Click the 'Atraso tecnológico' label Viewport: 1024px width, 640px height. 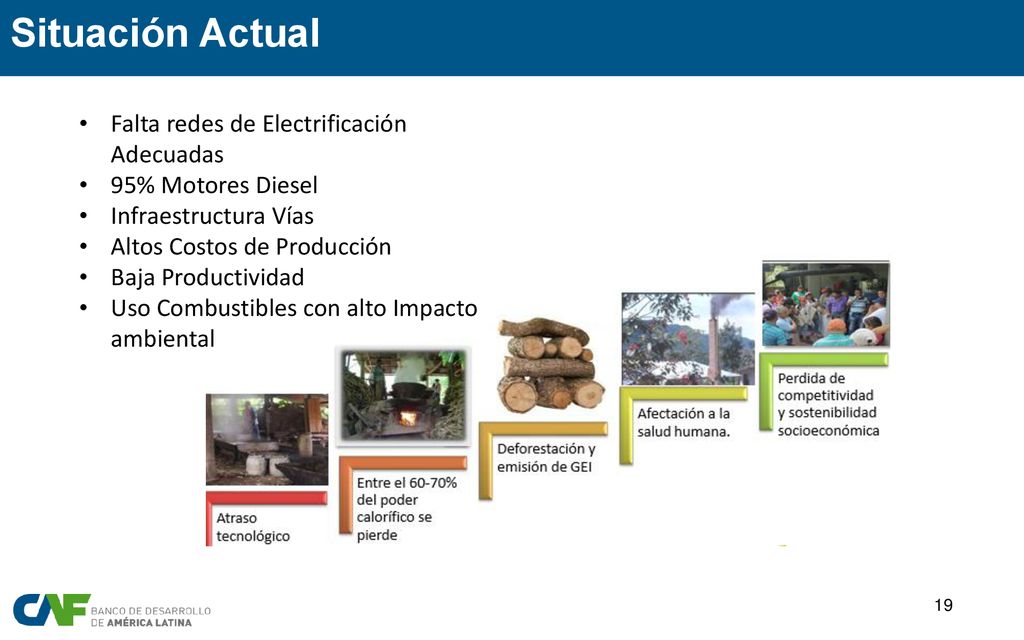pos(253,527)
